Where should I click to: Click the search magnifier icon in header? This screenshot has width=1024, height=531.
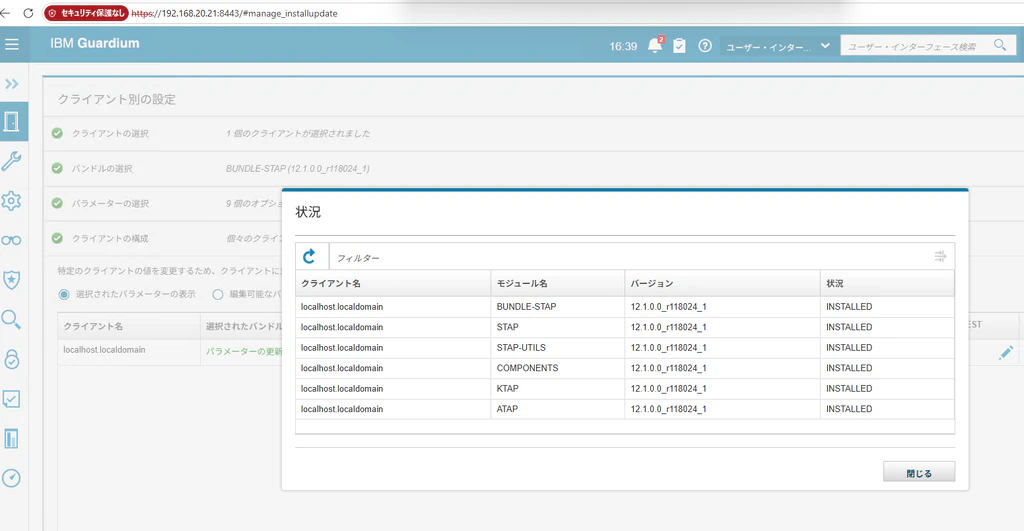coord(1000,45)
